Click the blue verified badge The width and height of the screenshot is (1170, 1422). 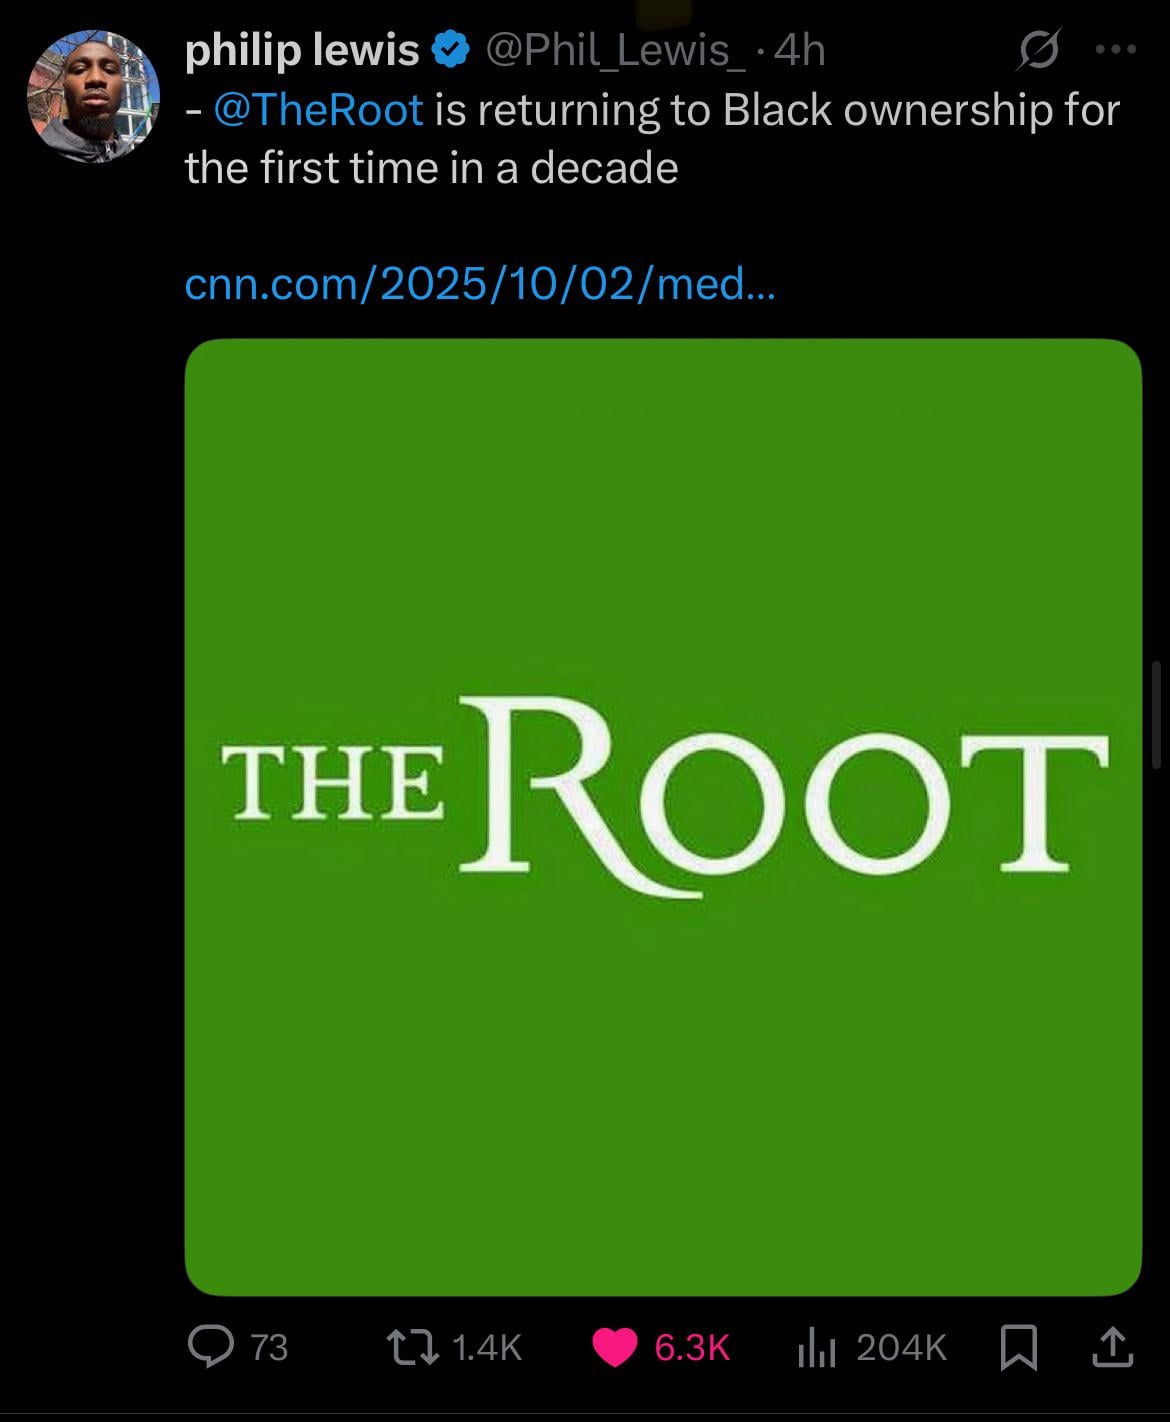(x=449, y=50)
